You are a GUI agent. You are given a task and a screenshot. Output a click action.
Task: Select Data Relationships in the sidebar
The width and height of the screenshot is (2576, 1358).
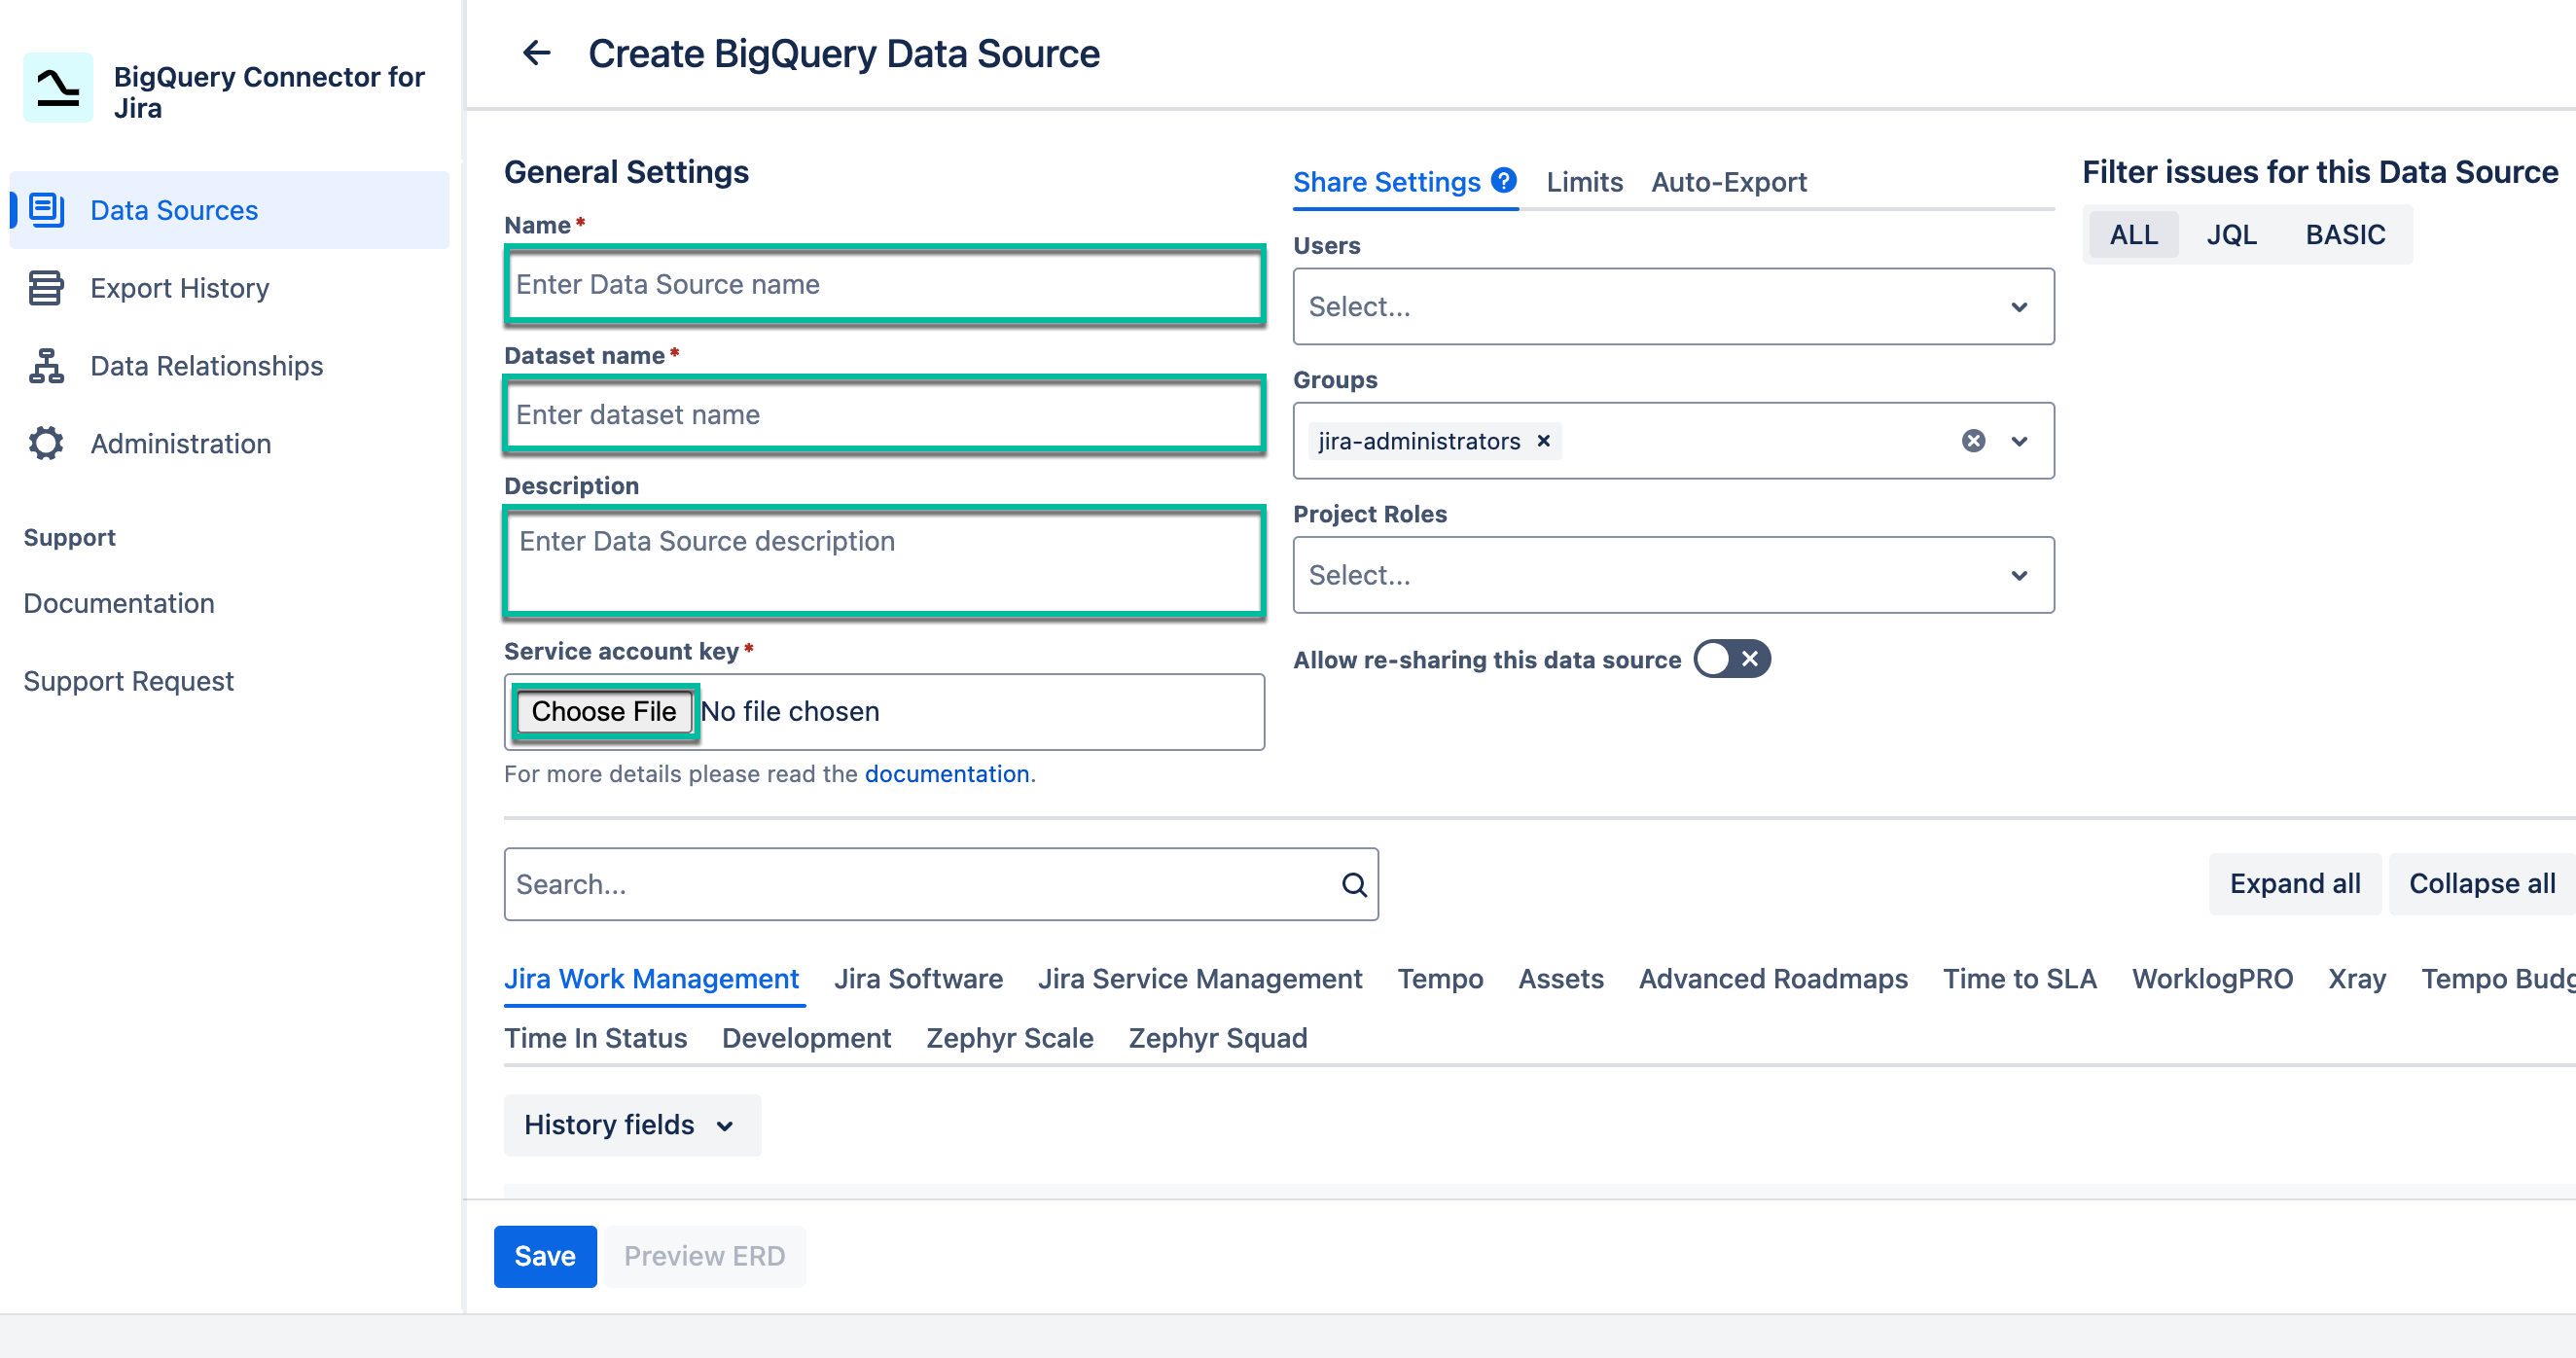coord(205,366)
